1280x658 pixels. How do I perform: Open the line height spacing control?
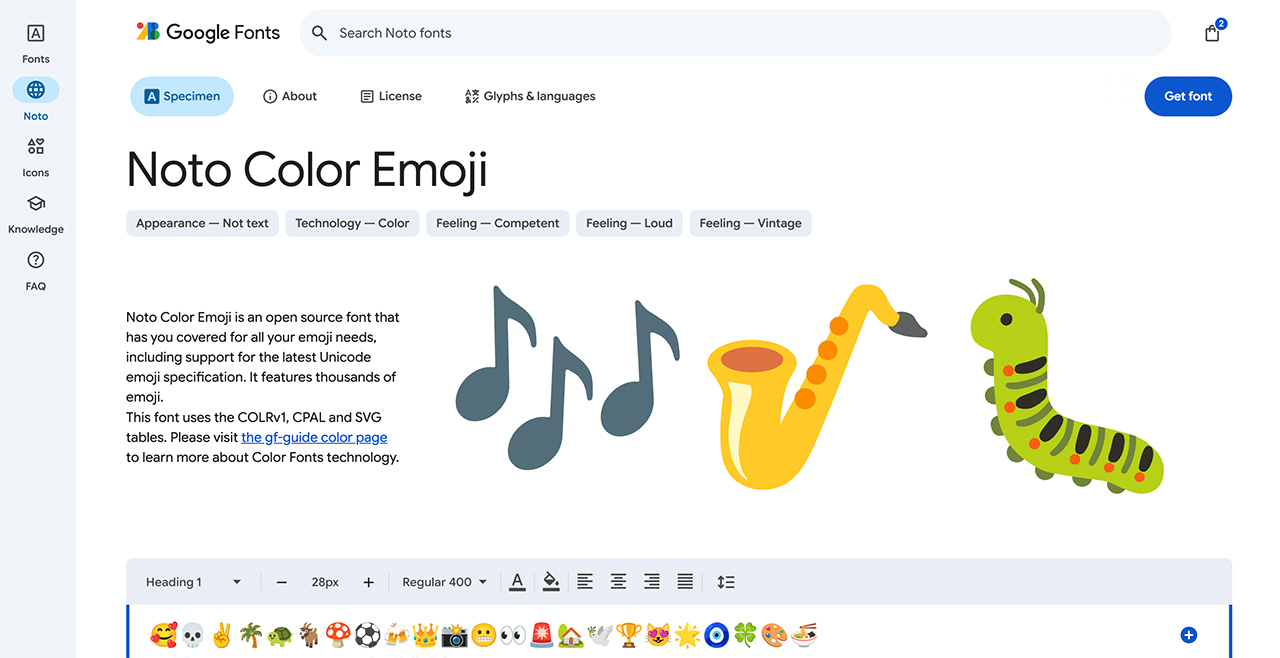tap(726, 581)
